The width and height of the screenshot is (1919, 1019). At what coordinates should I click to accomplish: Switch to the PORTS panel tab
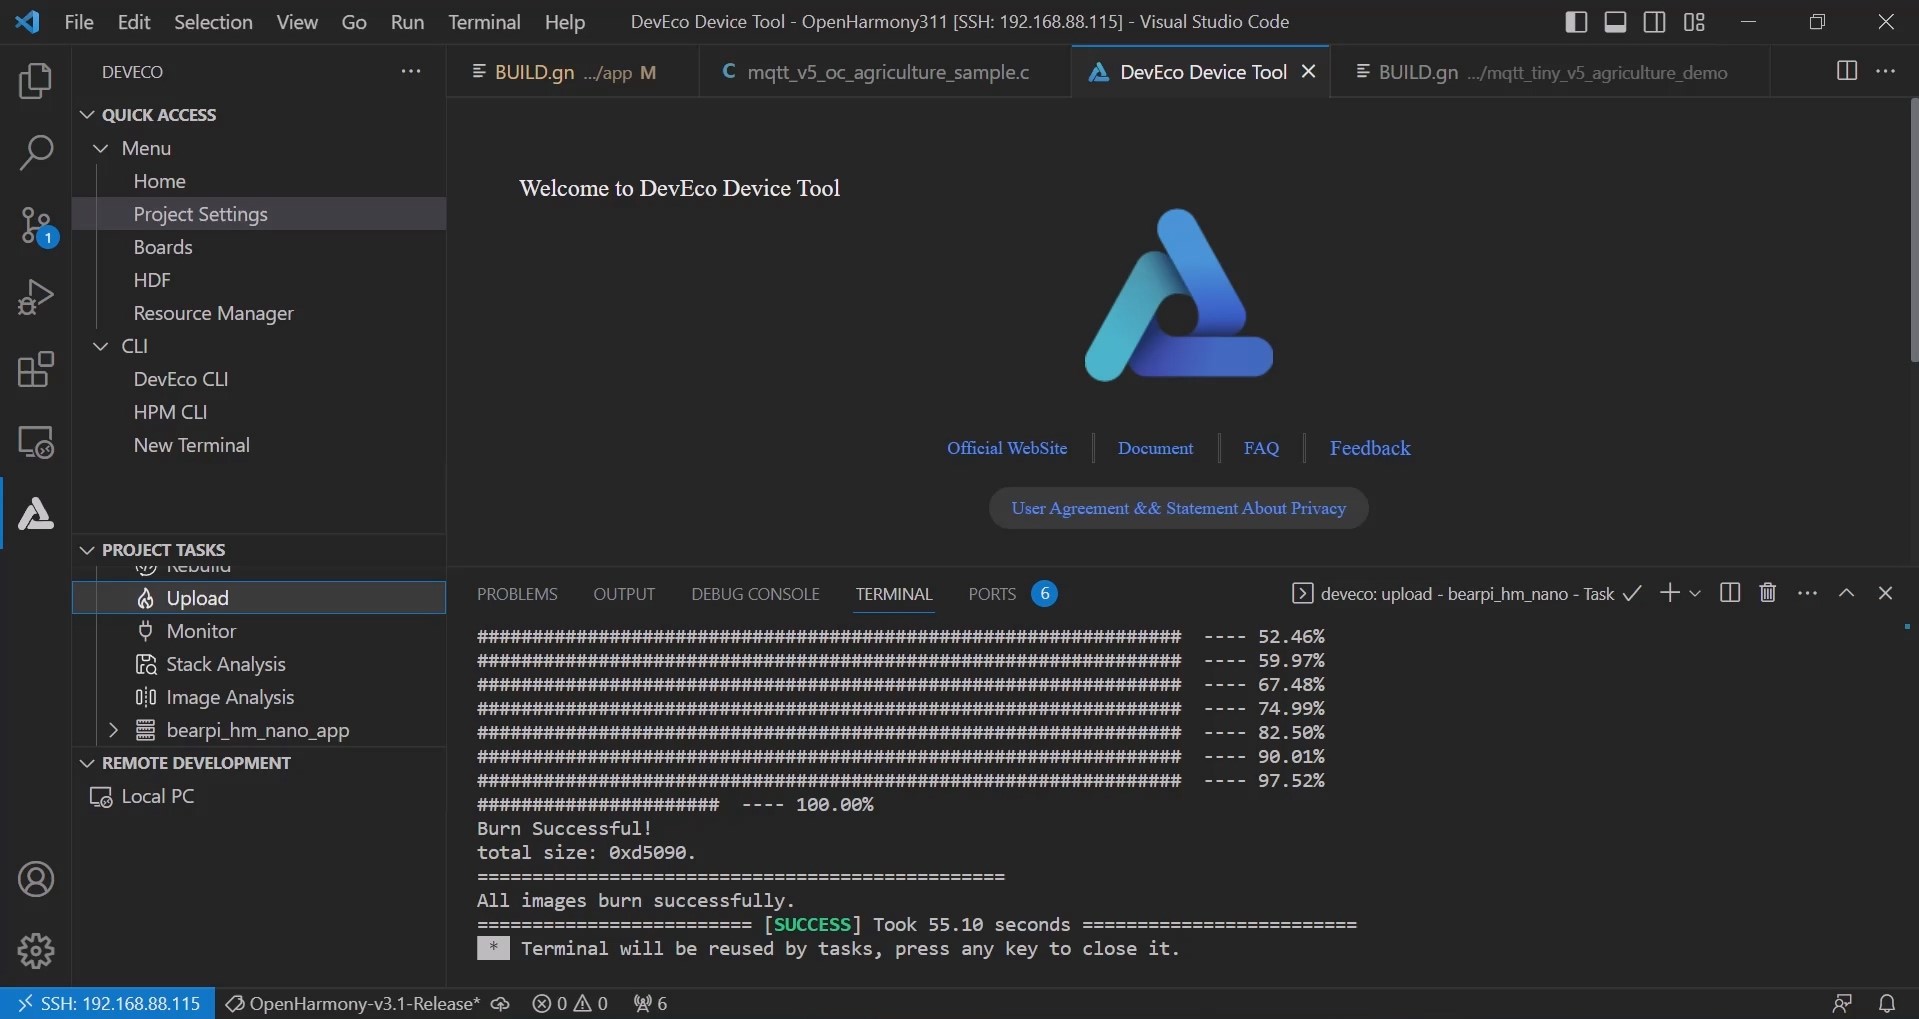[992, 594]
